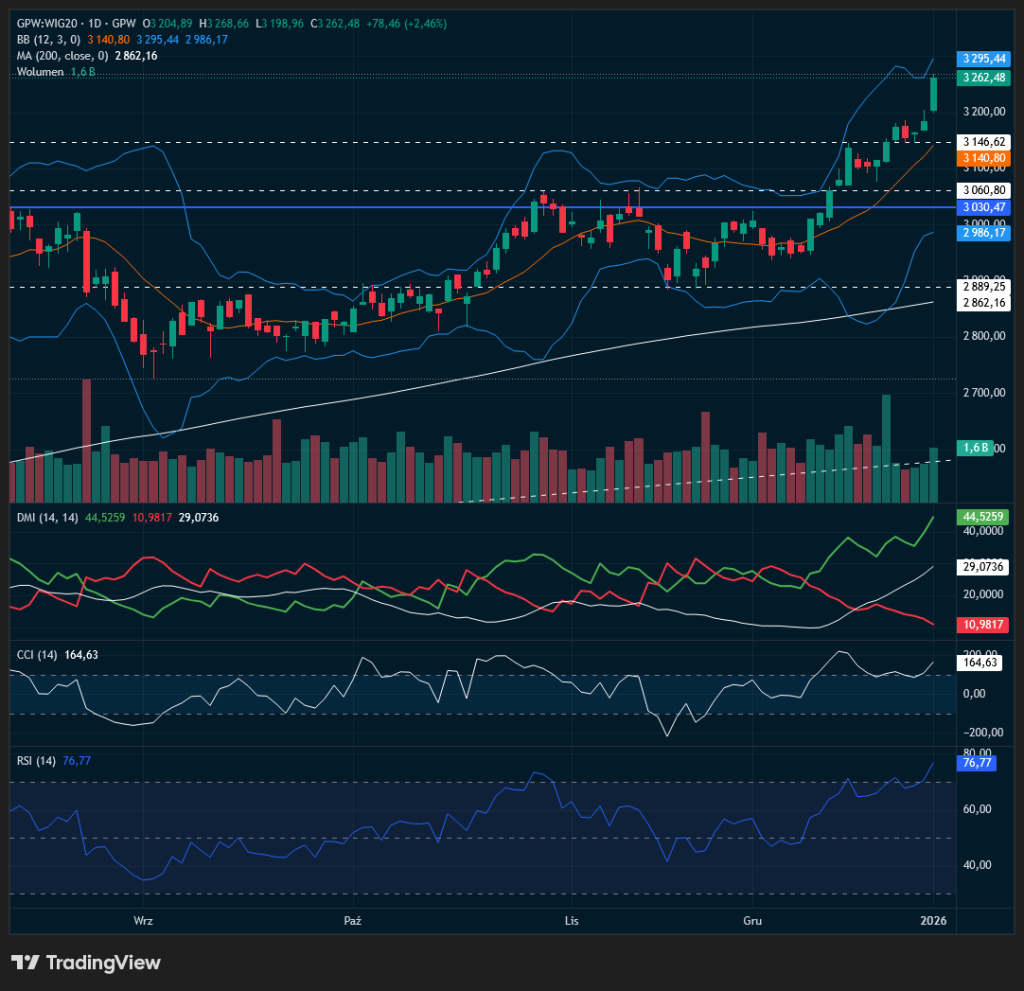Click the green 44,5259 DMI value label
Image resolution: width=1024 pixels, height=991 pixels.
click(x=983, y=517)
